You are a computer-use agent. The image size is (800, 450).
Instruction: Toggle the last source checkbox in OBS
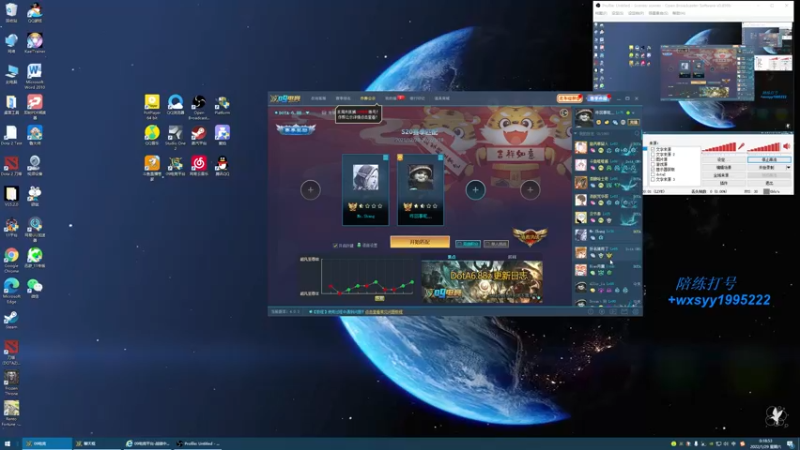tap(653, 180)
